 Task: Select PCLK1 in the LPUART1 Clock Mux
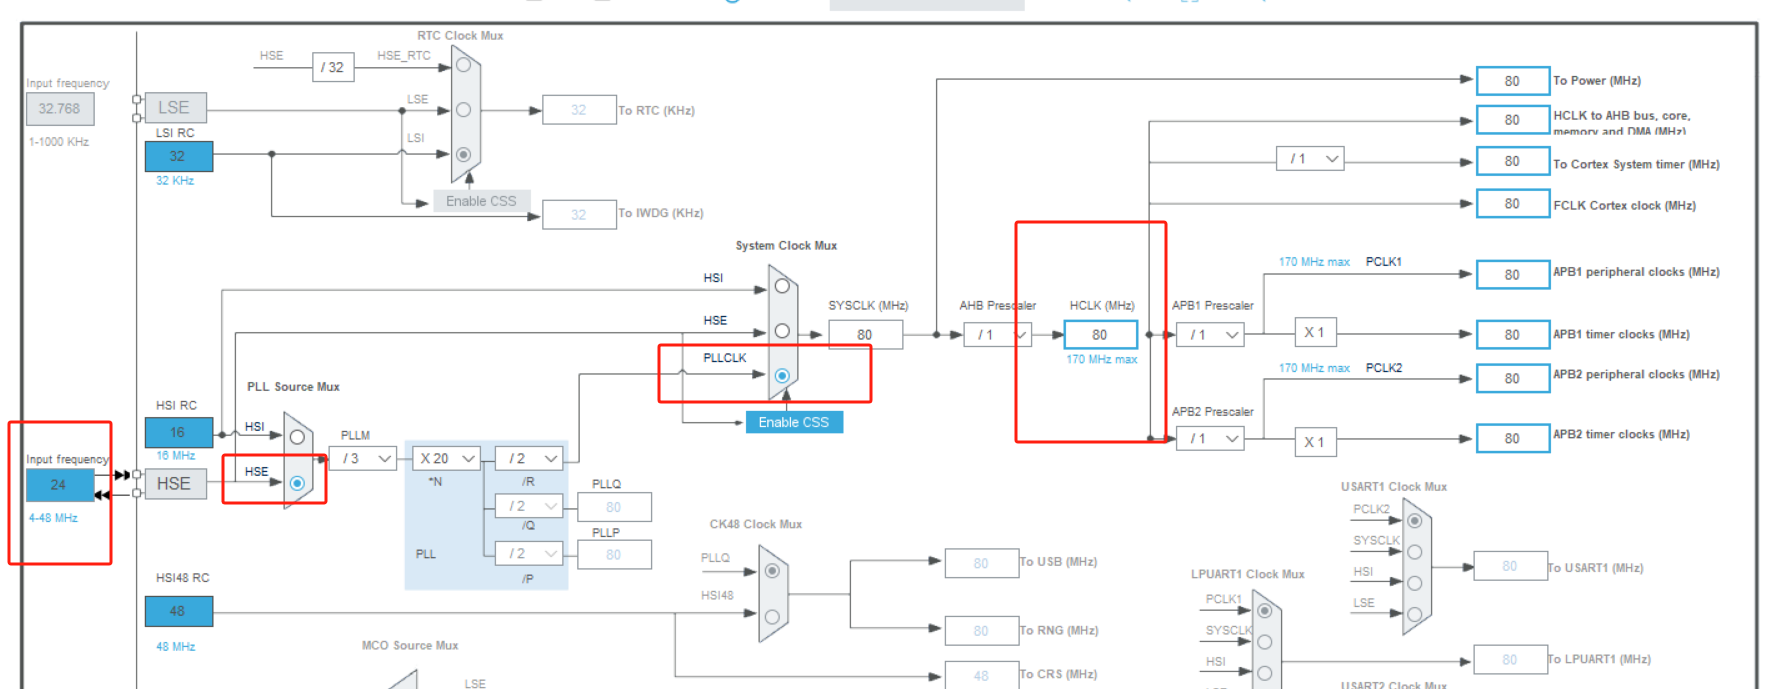[x=1265, y=611]
